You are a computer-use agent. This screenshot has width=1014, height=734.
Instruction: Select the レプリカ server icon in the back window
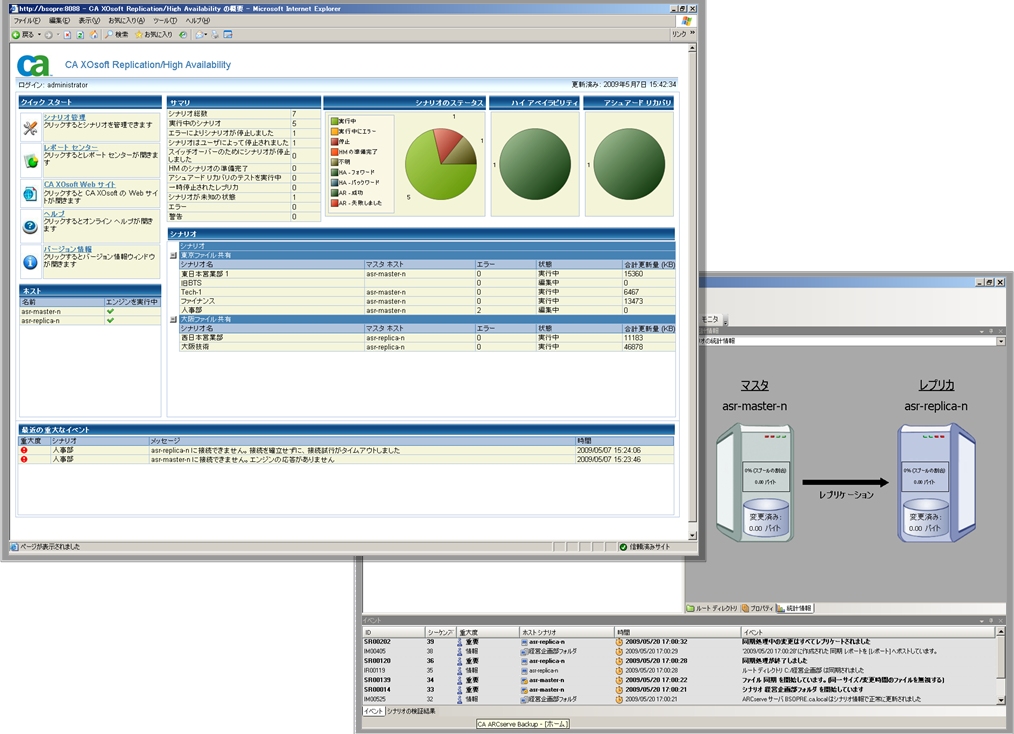coord(936,483)
